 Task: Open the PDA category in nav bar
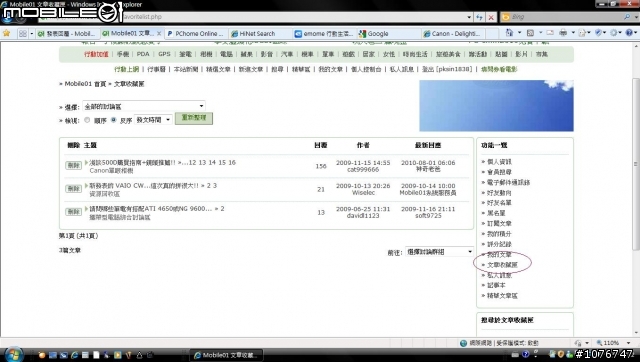click(x=143, y=54)
